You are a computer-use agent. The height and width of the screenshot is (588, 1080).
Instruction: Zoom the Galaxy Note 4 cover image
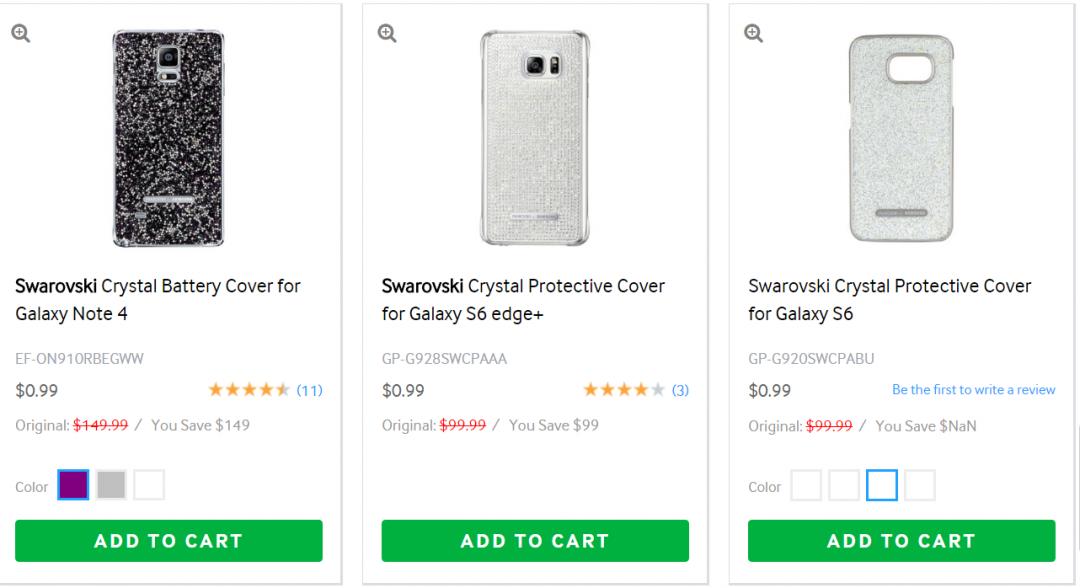(20, 33)
